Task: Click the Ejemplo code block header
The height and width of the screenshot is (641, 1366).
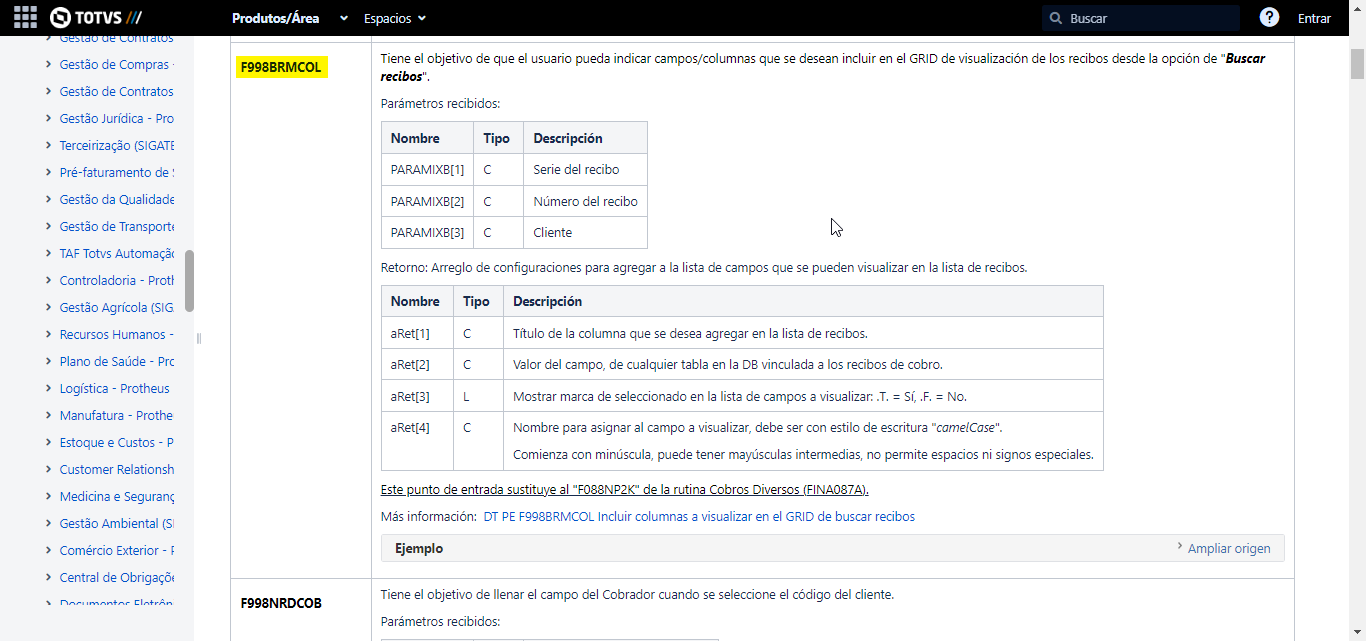Action: point(833,548)
